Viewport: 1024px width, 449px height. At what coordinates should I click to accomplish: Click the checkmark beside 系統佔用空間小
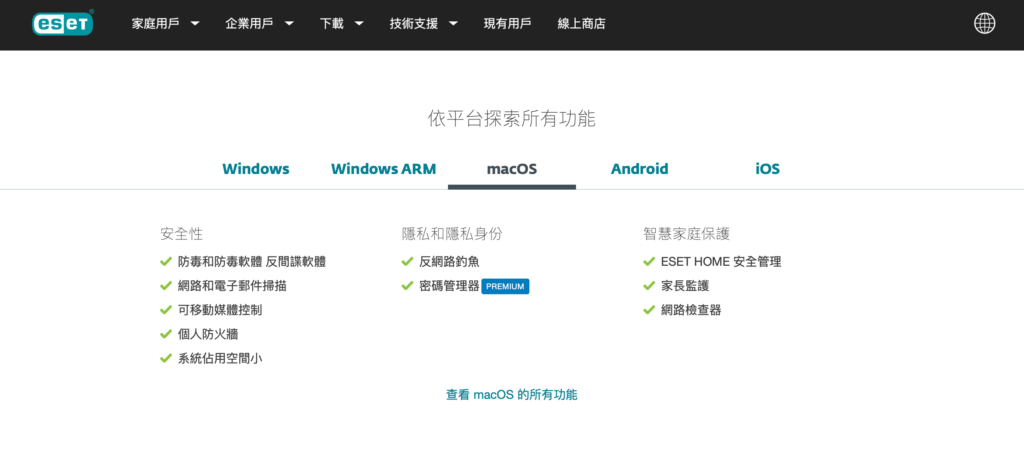tap(166, 358)
